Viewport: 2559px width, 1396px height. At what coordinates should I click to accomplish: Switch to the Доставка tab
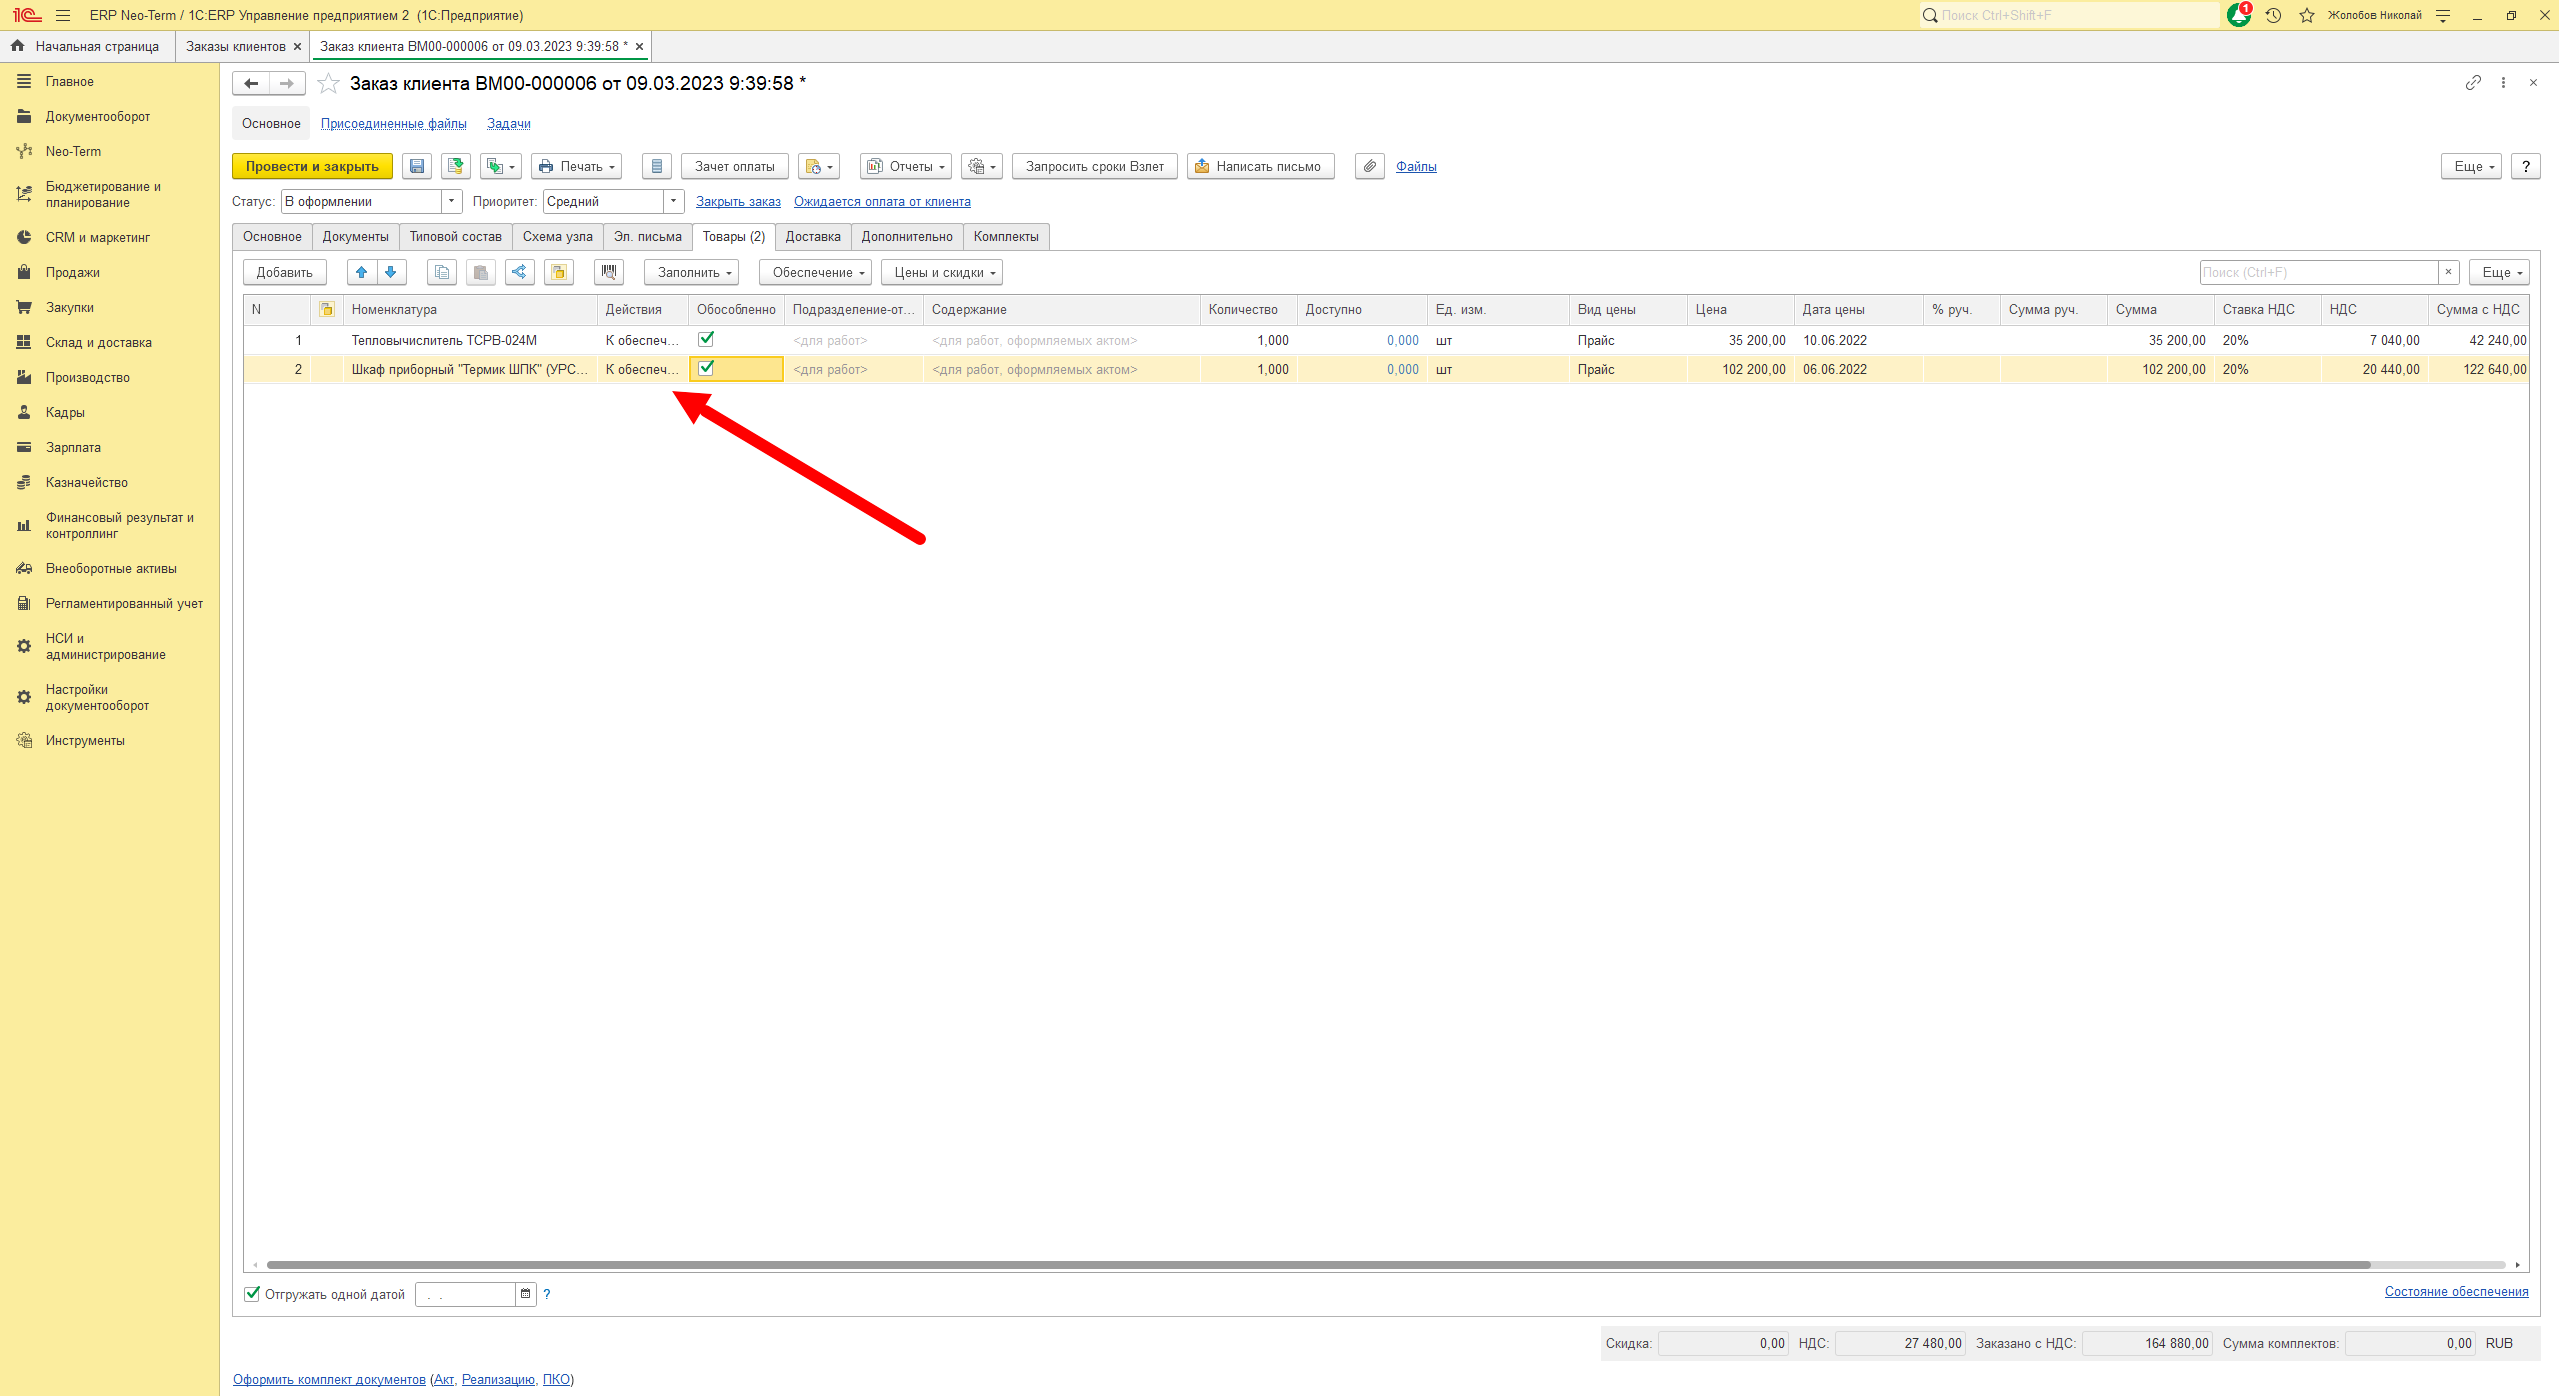(813, 236)
